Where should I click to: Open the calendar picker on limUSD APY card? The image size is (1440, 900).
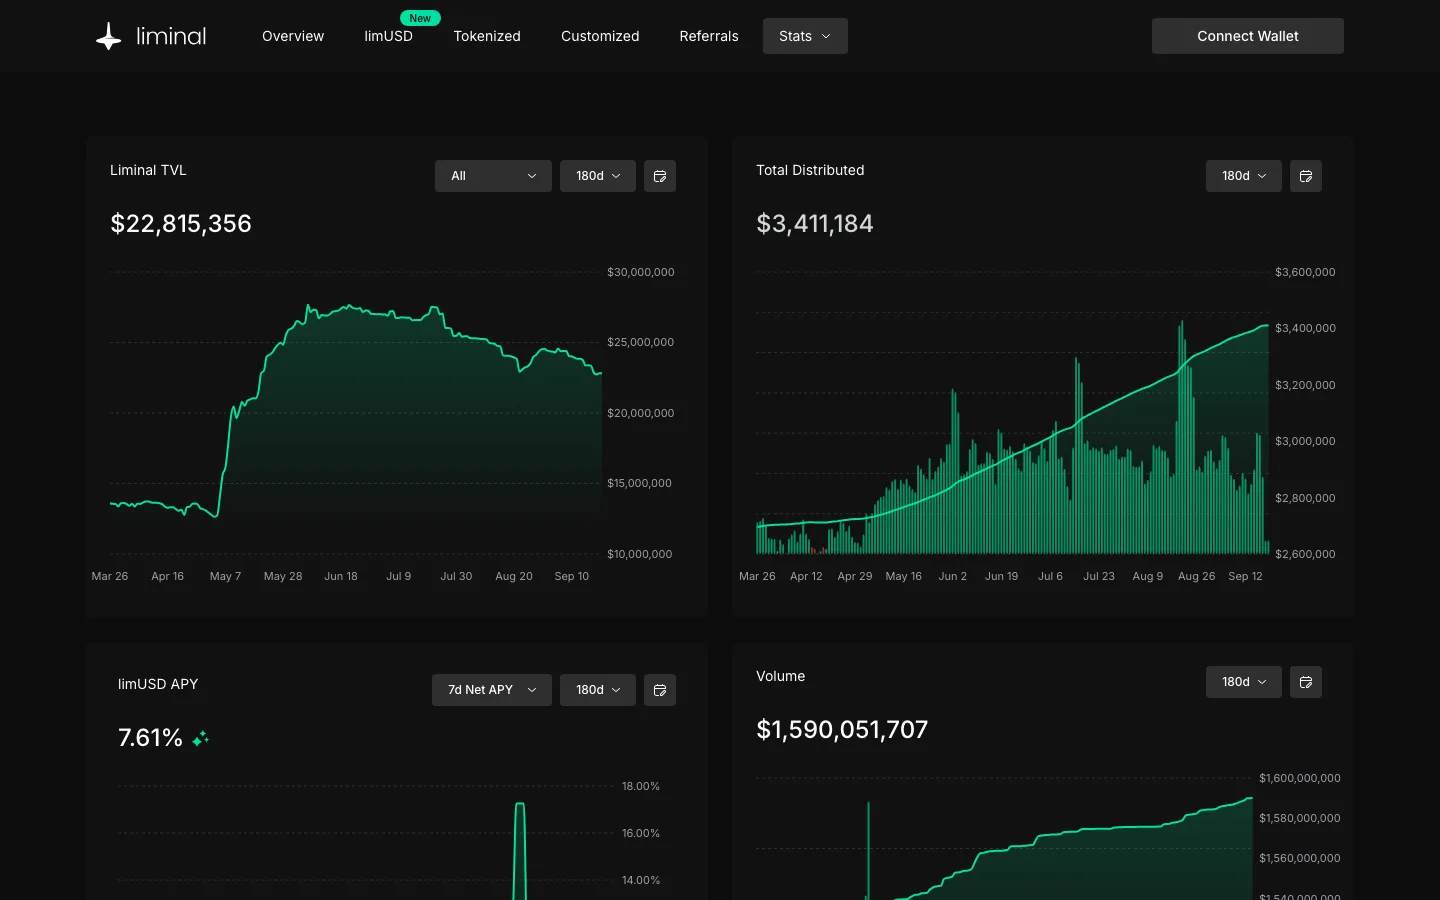click(660, 690)
